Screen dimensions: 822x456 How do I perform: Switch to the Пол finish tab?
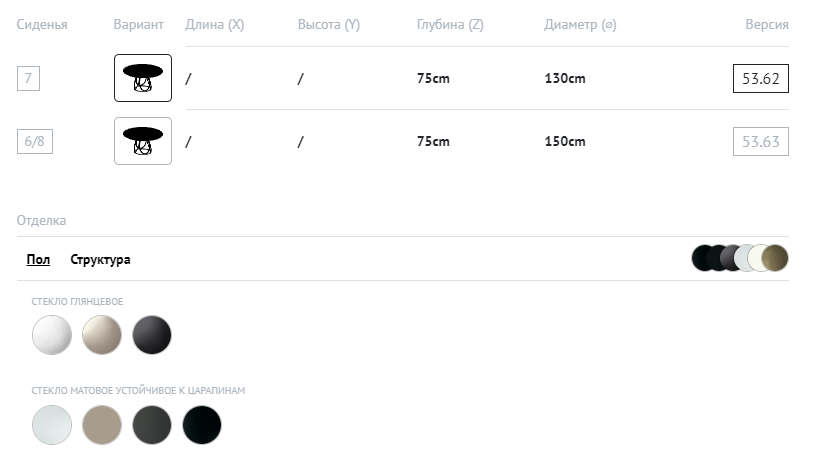(x=38, y=260)
